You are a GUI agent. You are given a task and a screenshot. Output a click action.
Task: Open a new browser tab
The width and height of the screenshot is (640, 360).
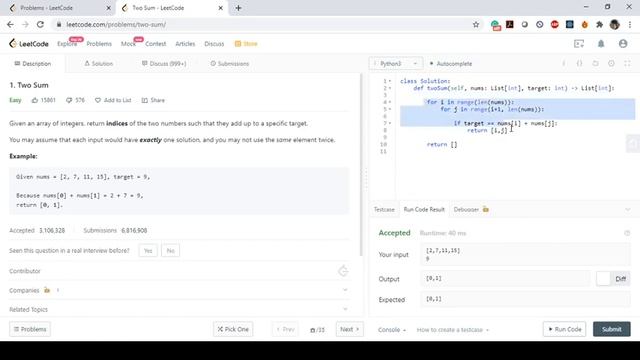pos(238,8)
